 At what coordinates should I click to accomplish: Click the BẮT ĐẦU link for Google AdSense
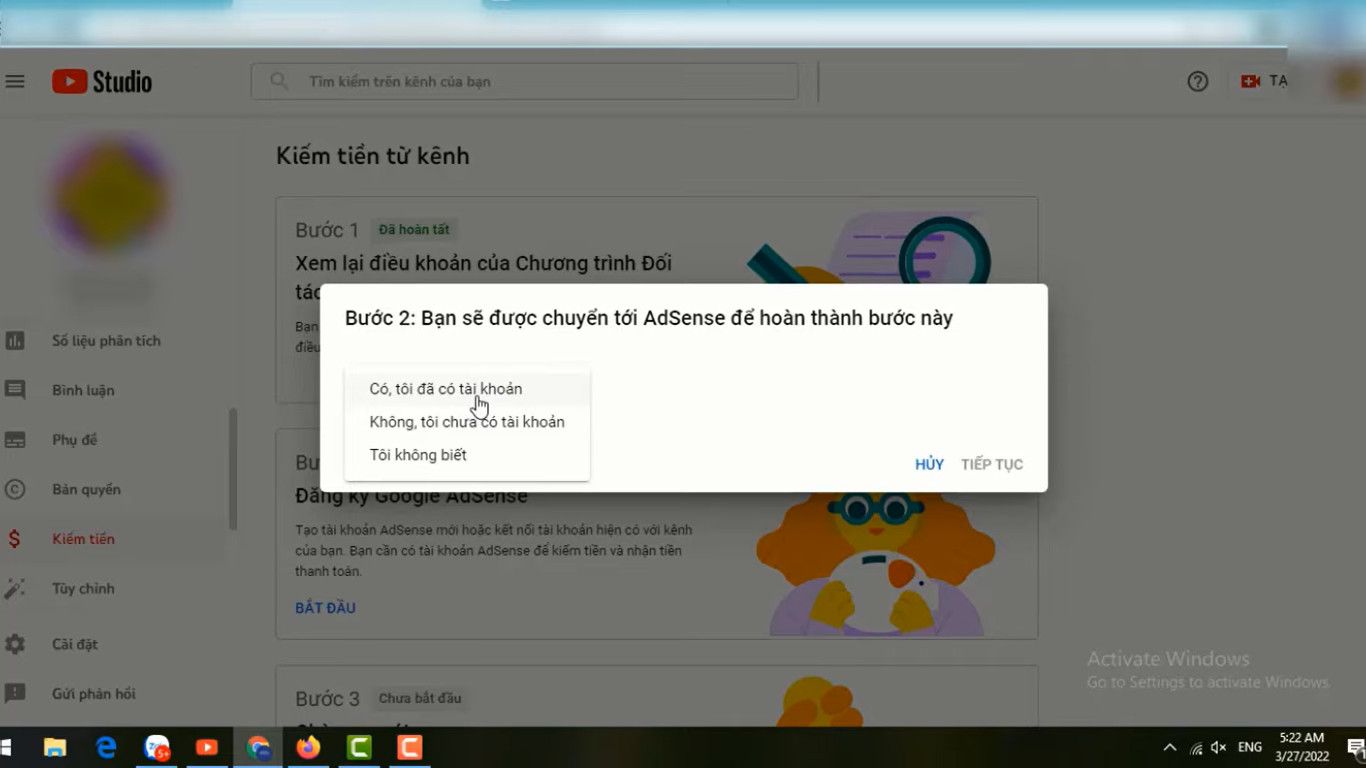click(325, 607)
